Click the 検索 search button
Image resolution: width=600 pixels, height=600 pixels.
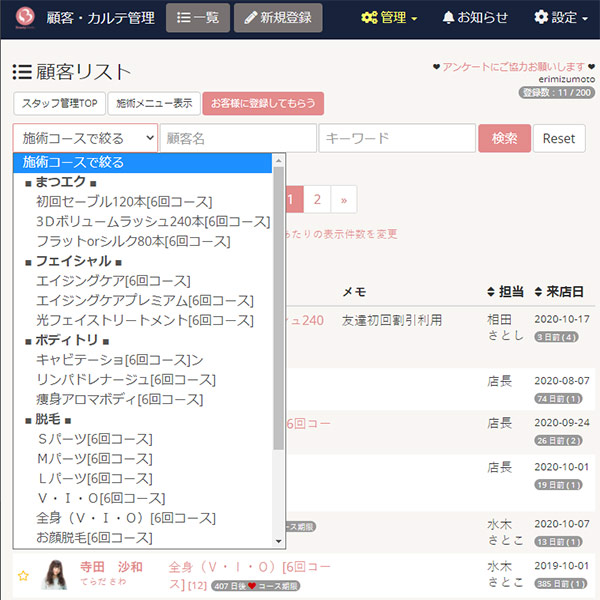pyautogui.click(x=504, y=138)
